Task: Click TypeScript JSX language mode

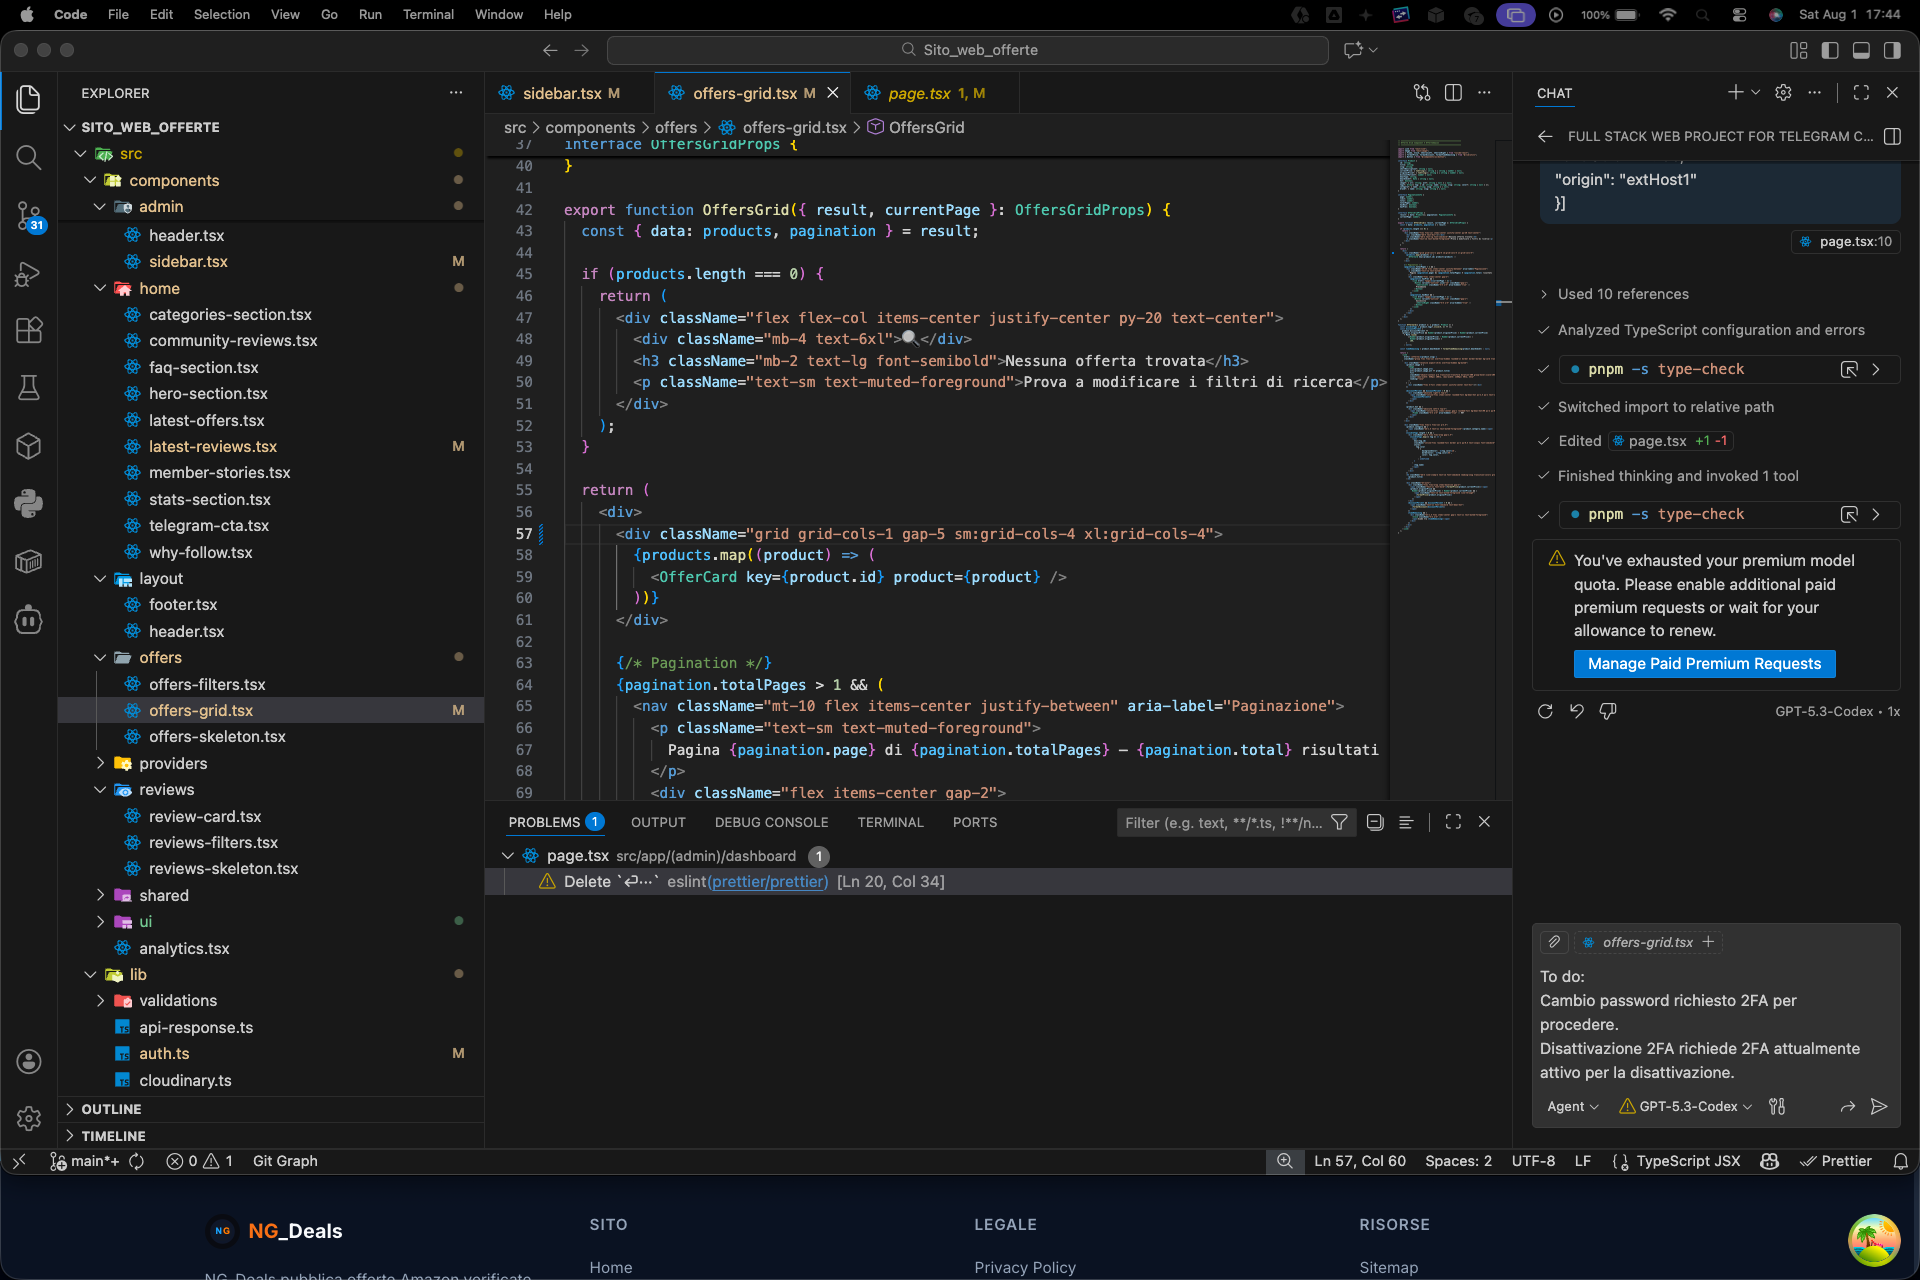Action: (x=1688, y=1161)
